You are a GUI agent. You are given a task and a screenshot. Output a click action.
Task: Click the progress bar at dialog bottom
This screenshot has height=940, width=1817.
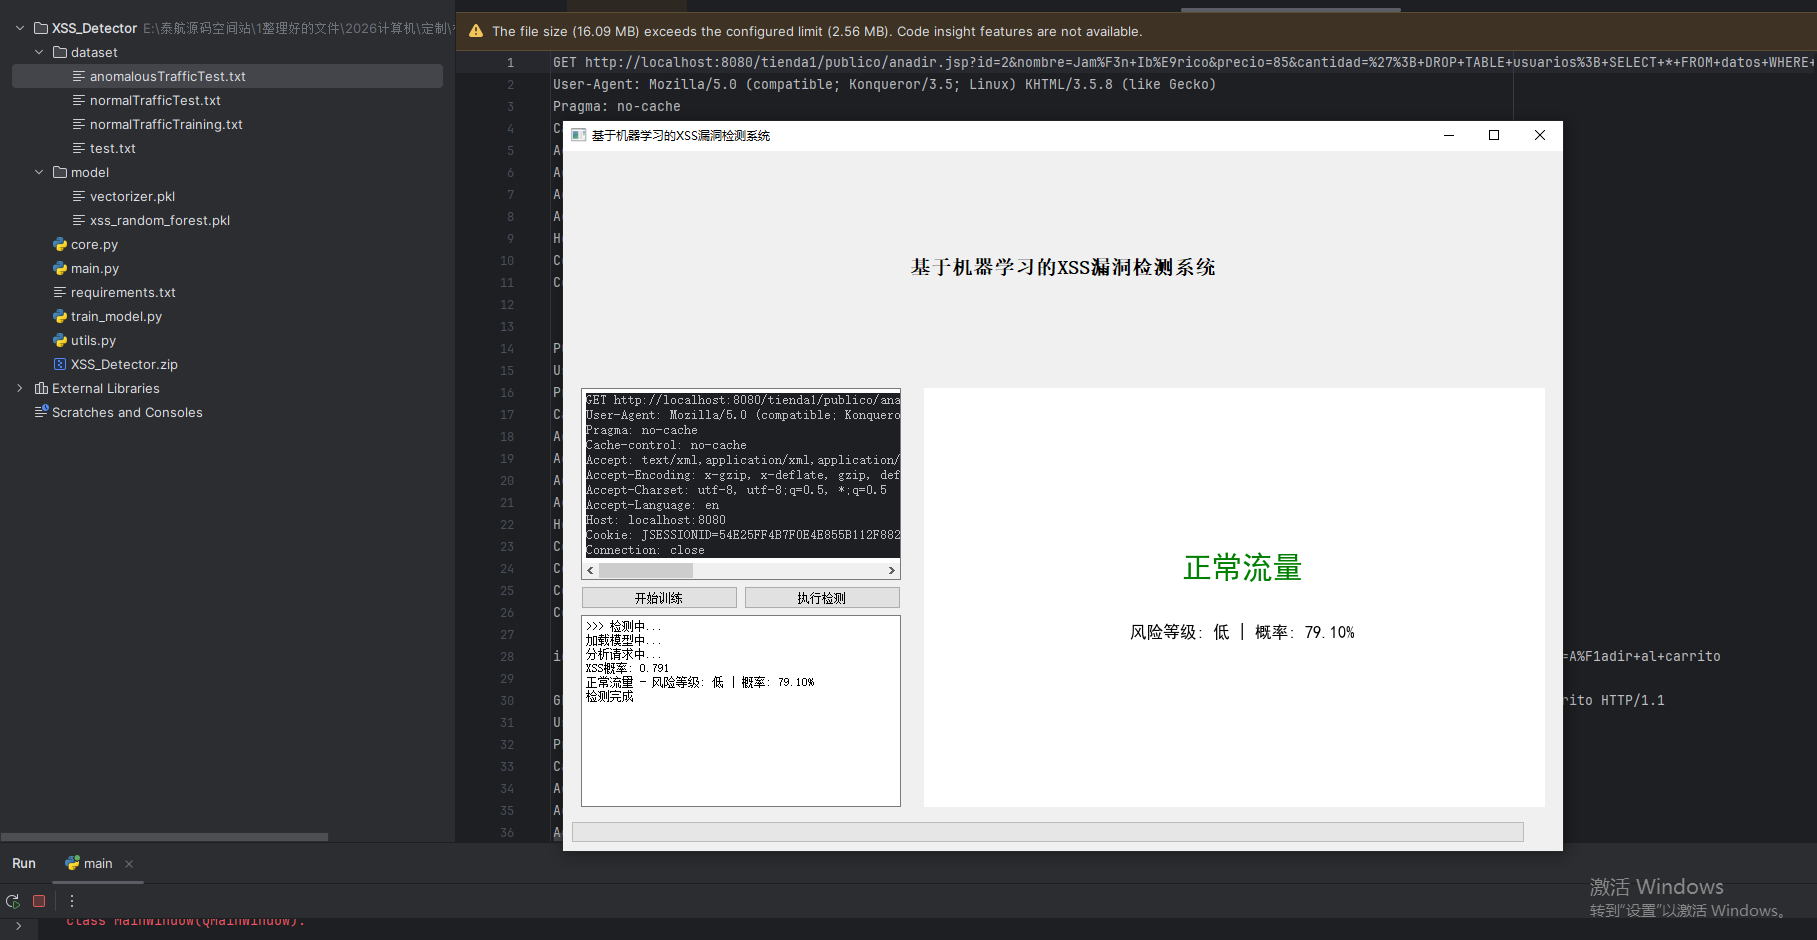point(1047,832)
